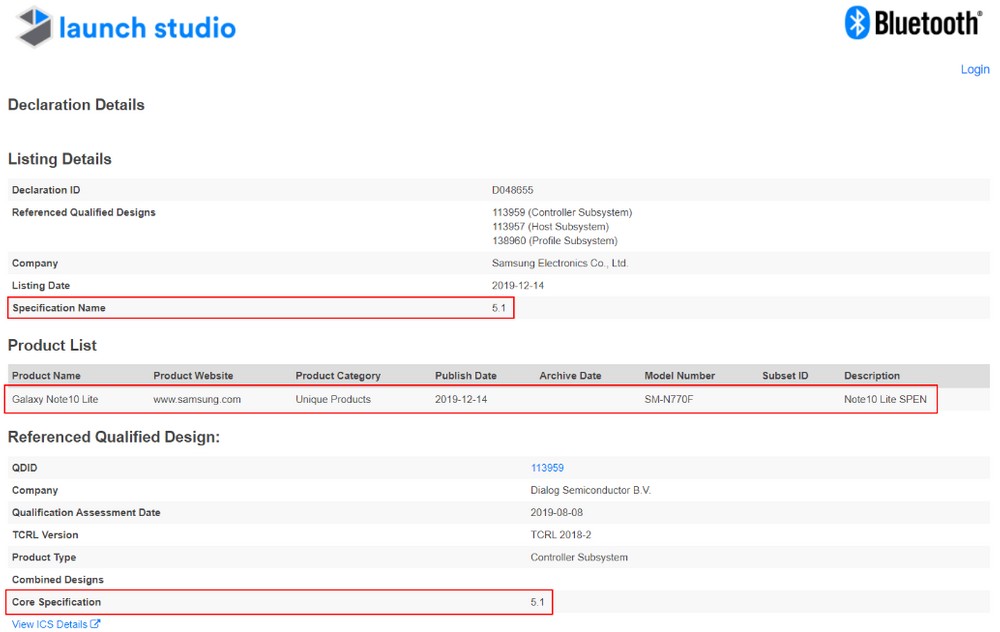Viewport: 1000px width, 632px height.
Task: Click the launch studio title text
Action: [x=147, y=27]
